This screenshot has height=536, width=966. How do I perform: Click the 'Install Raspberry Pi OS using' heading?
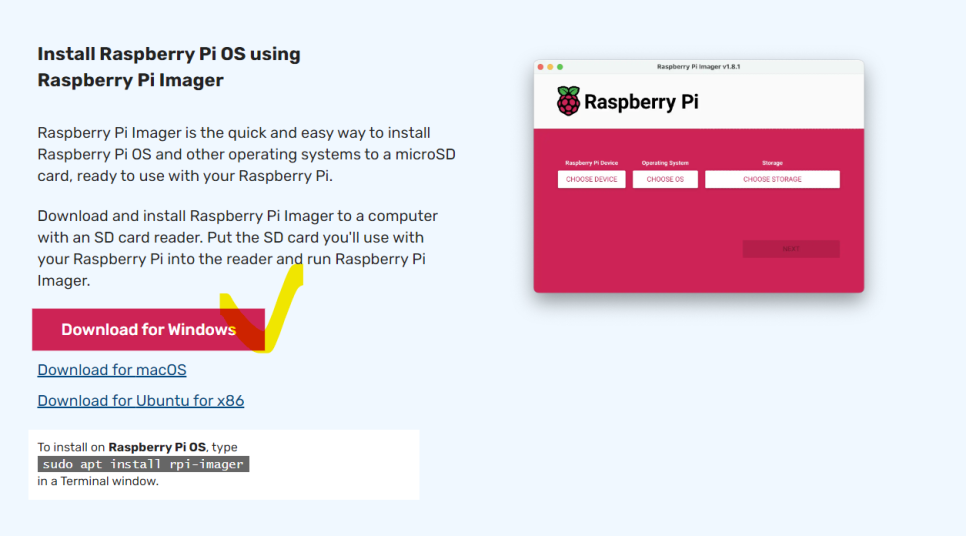tap(169, 54)
